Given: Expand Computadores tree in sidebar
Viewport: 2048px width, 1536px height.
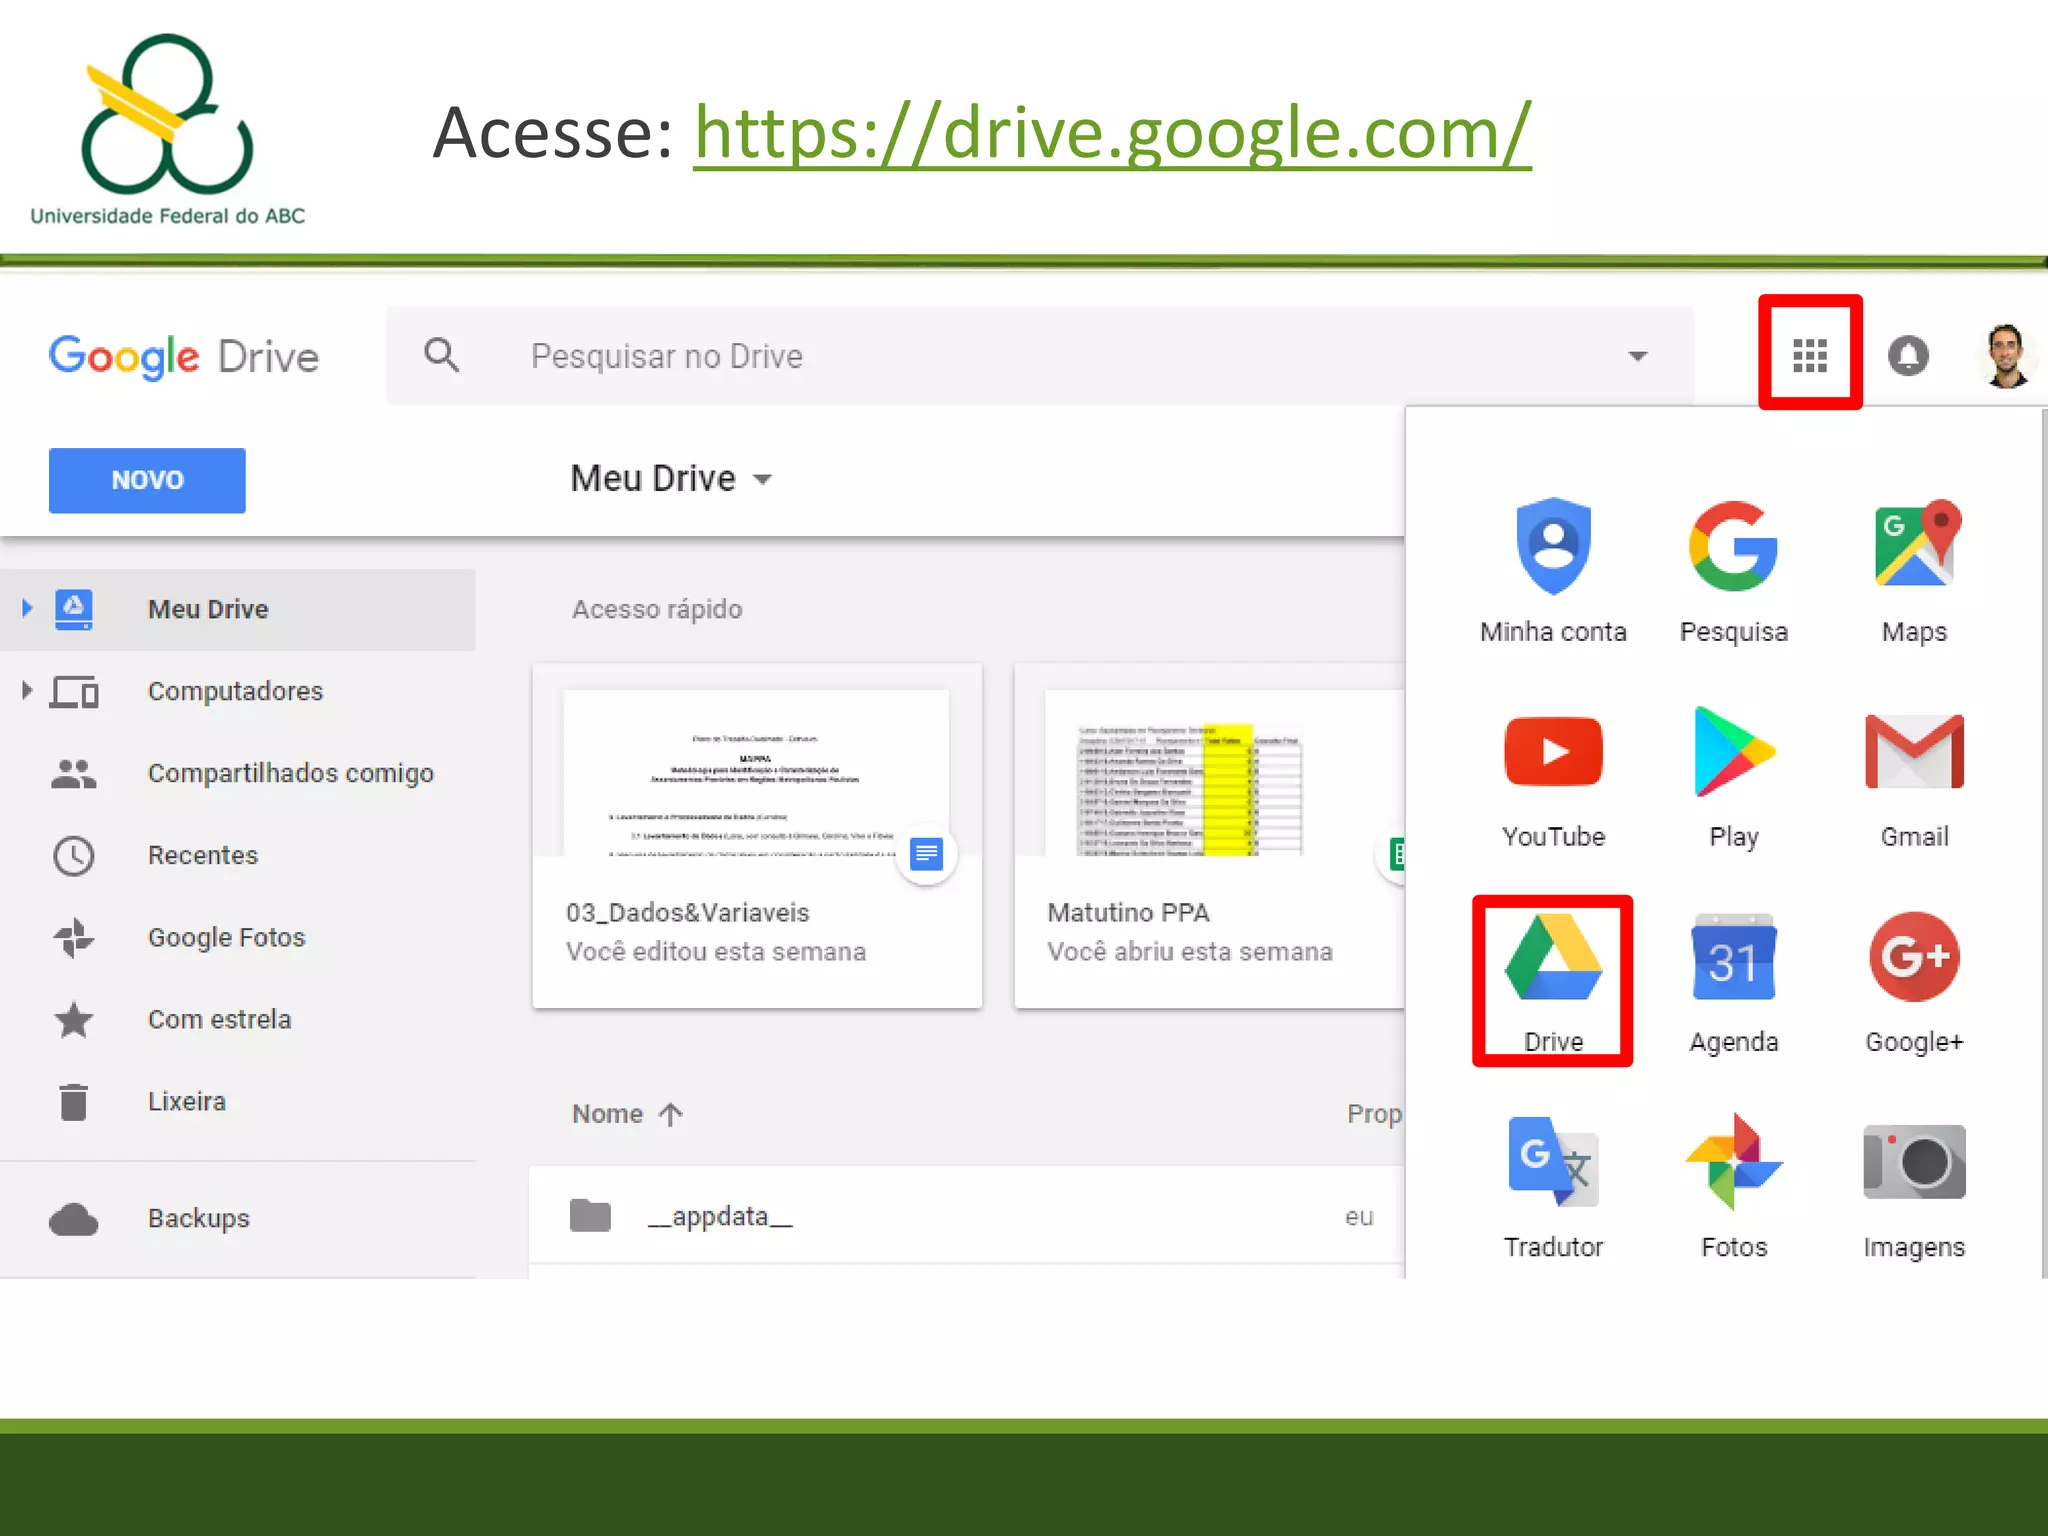Looking at the screenshot, I should pyautogui.click(x=27, y=690).
